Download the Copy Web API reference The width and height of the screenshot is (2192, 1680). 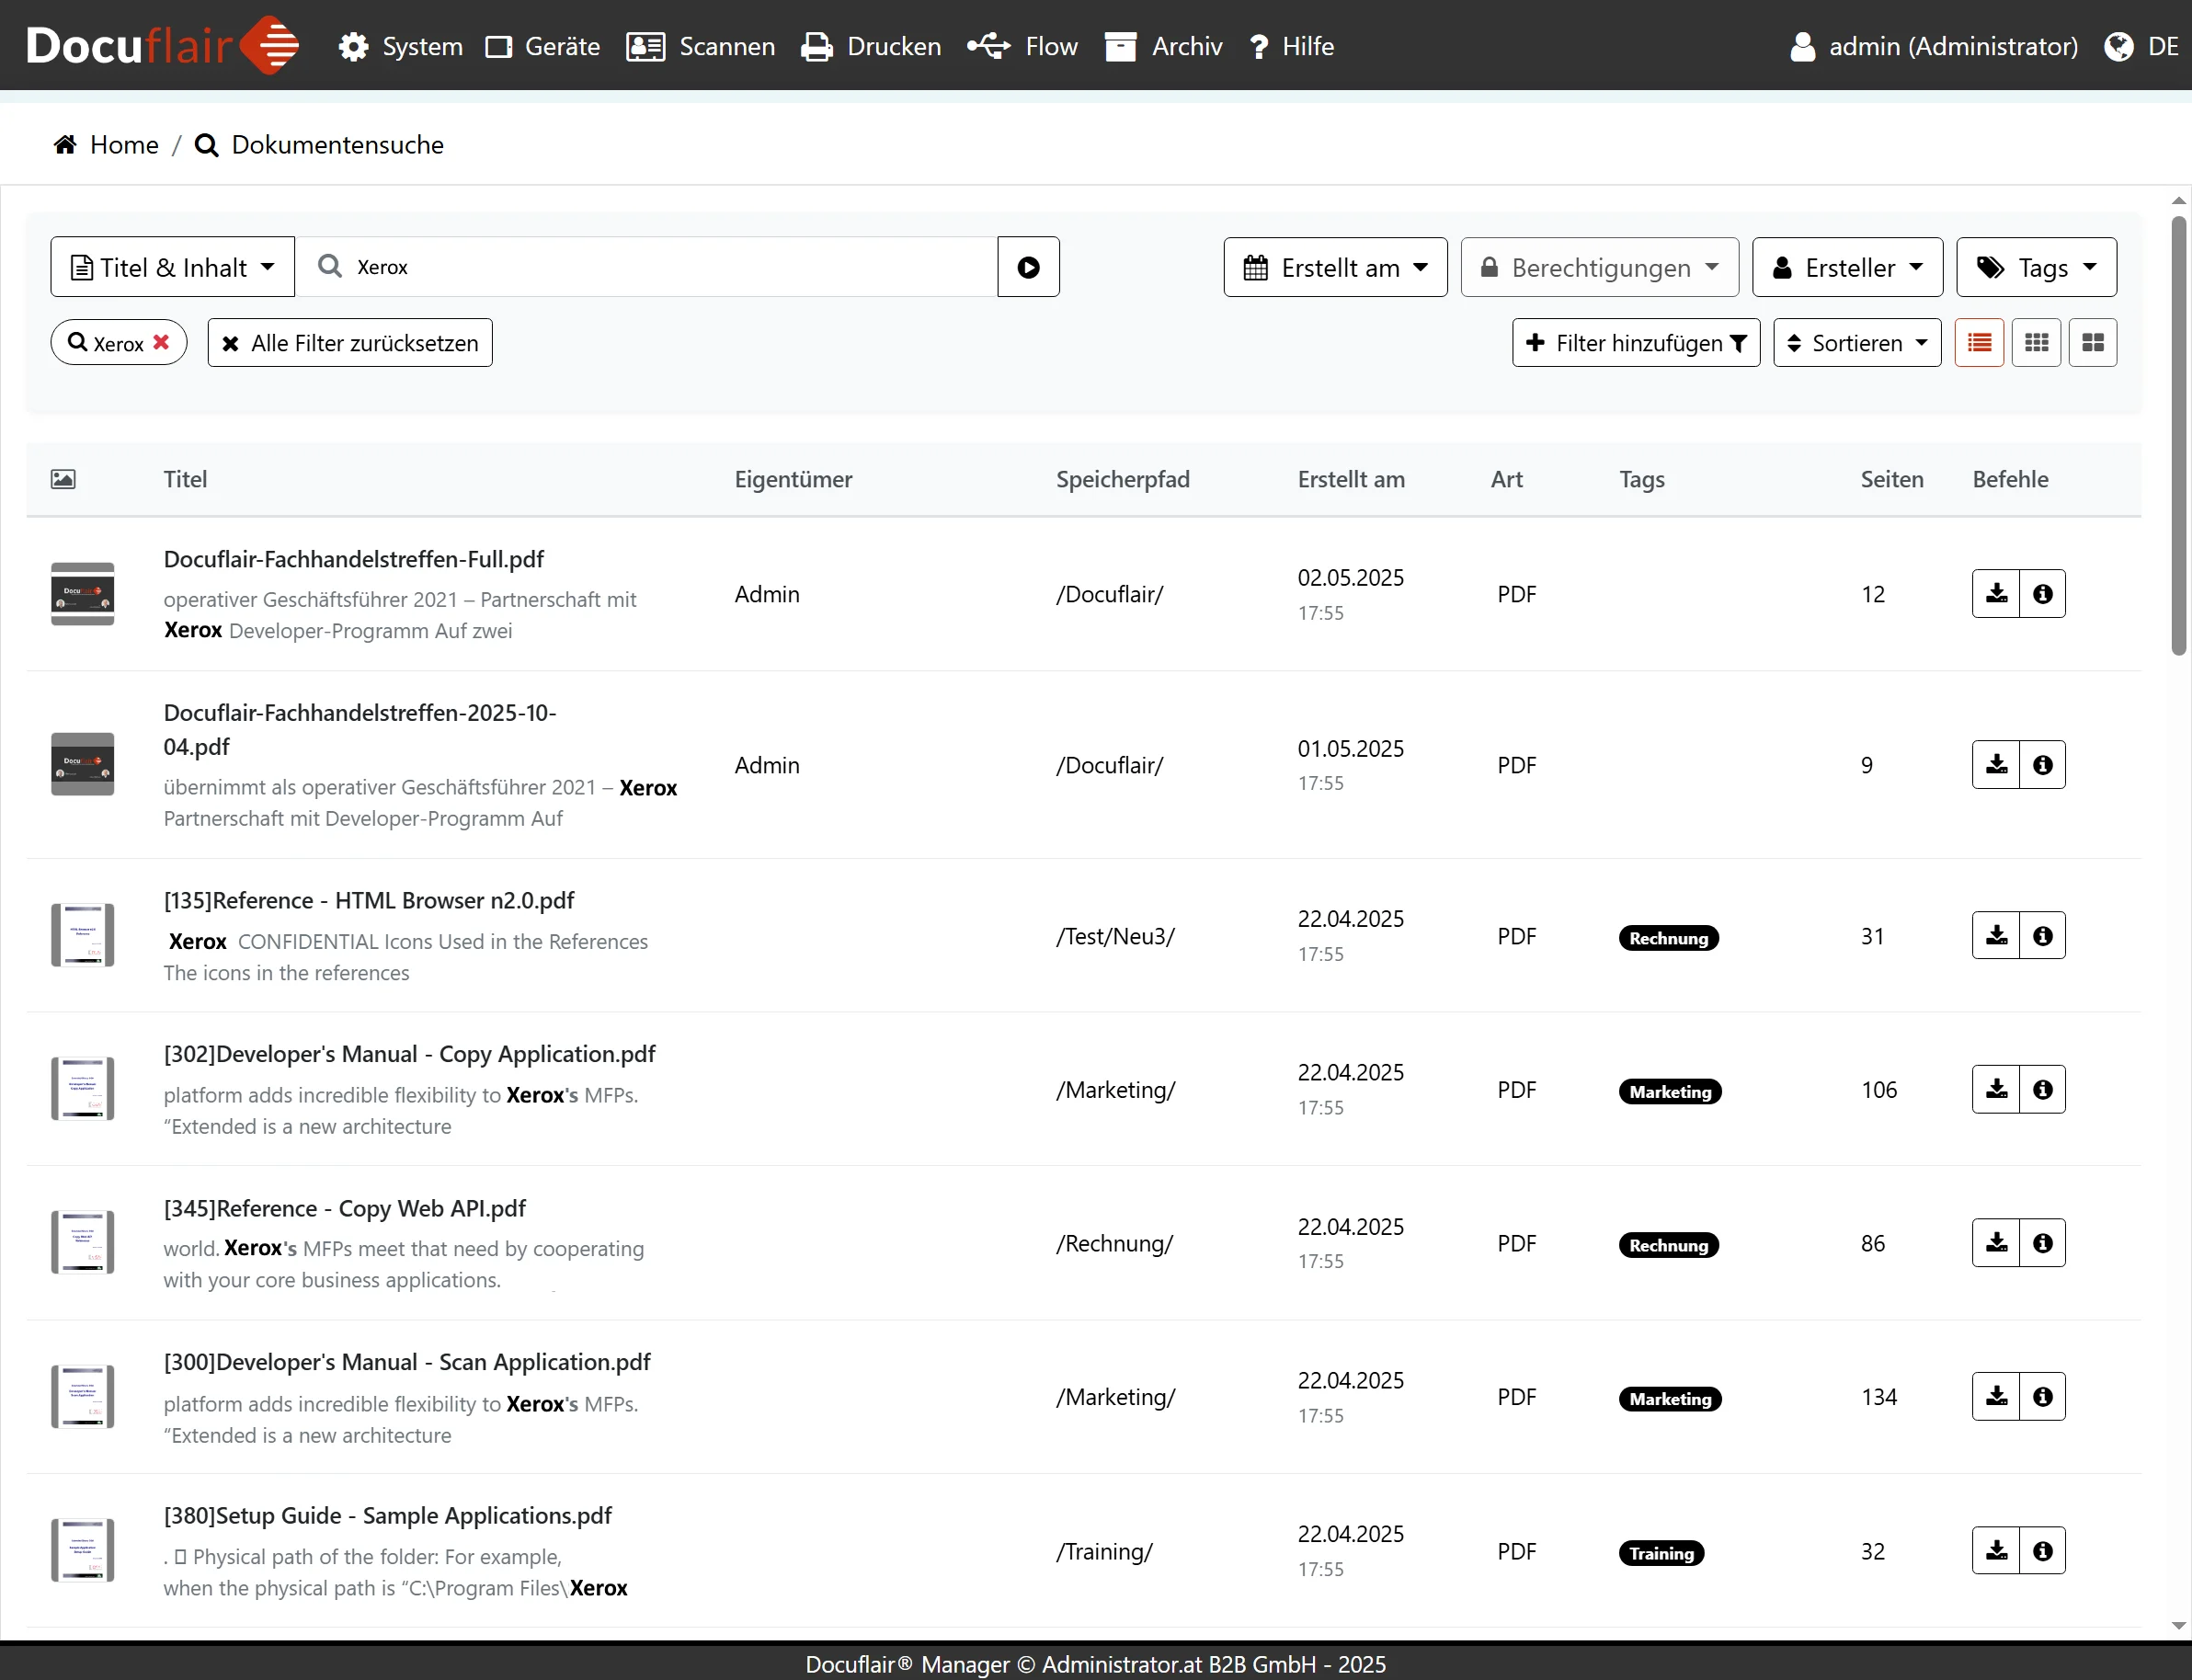click(x=1996, y=1243)
